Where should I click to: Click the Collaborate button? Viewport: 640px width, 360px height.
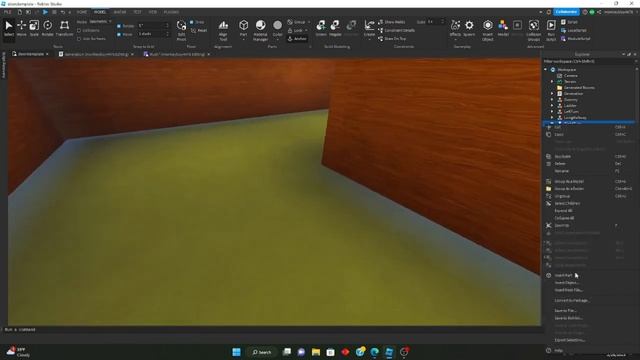tap(566, 12)
